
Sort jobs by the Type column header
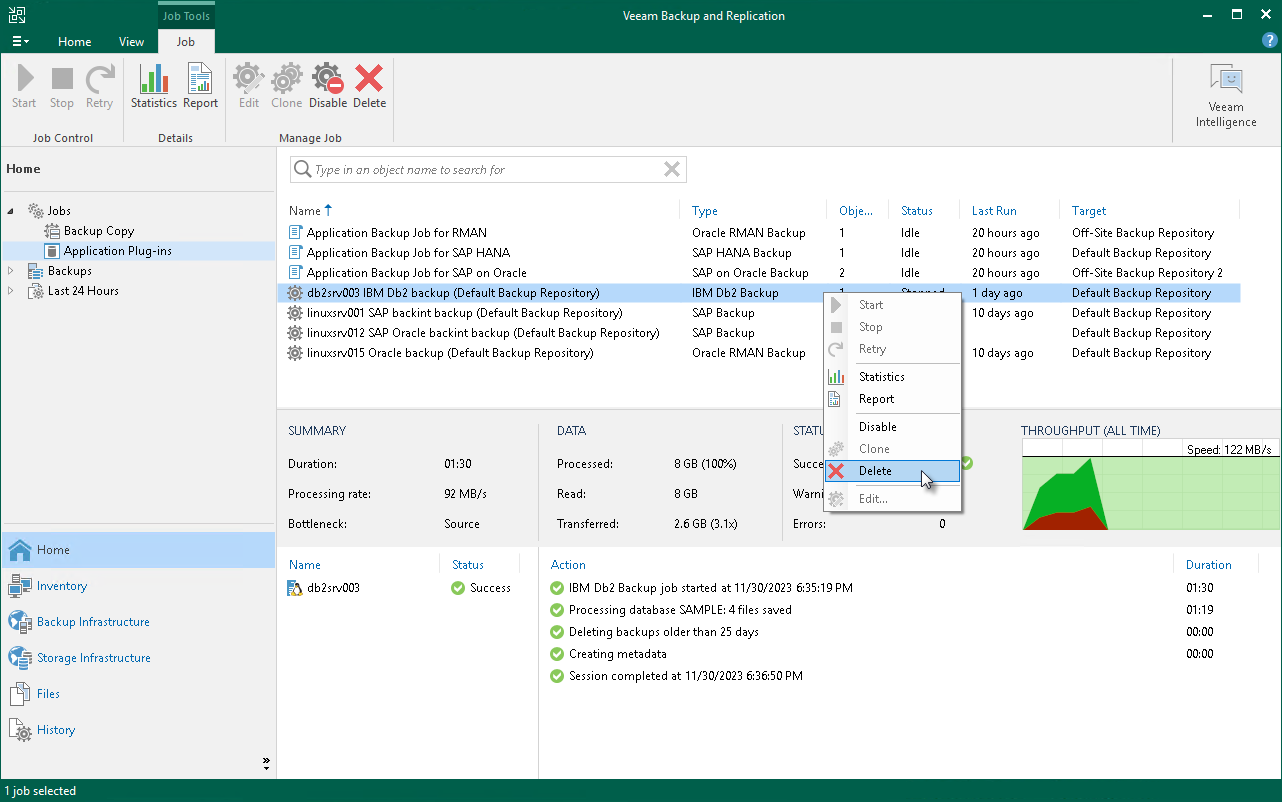point(705,211)
